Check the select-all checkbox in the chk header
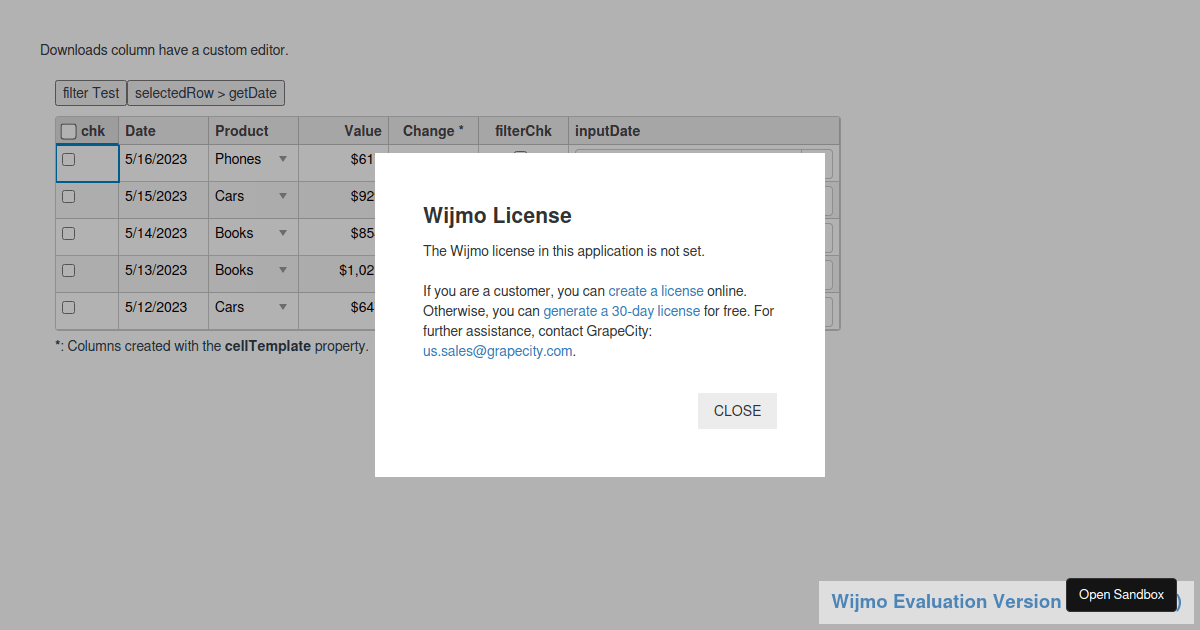The width and height of the screenshot is (1200, 630). 68,130
